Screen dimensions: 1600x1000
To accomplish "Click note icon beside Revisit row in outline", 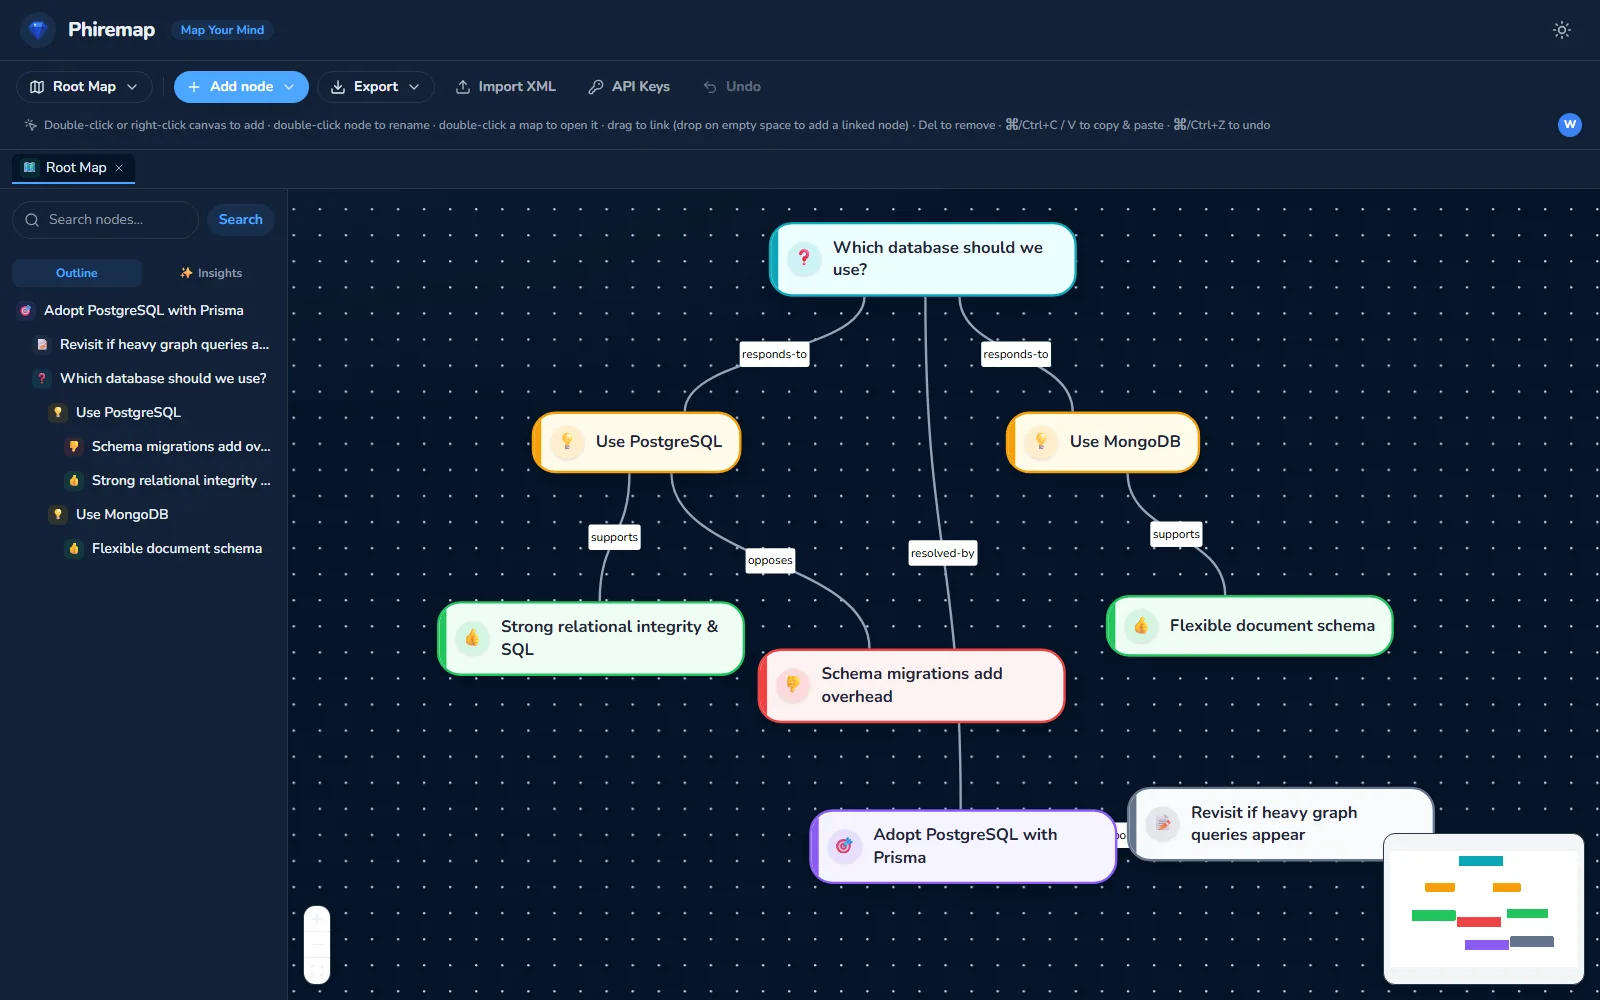I will (x=42, y=345).
